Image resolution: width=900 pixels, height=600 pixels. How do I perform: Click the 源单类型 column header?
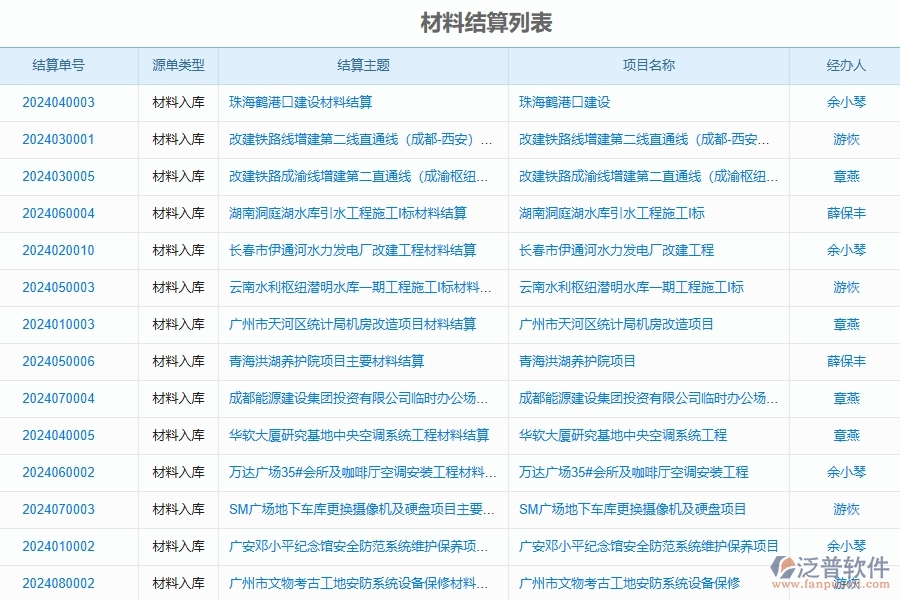[176, 65]
